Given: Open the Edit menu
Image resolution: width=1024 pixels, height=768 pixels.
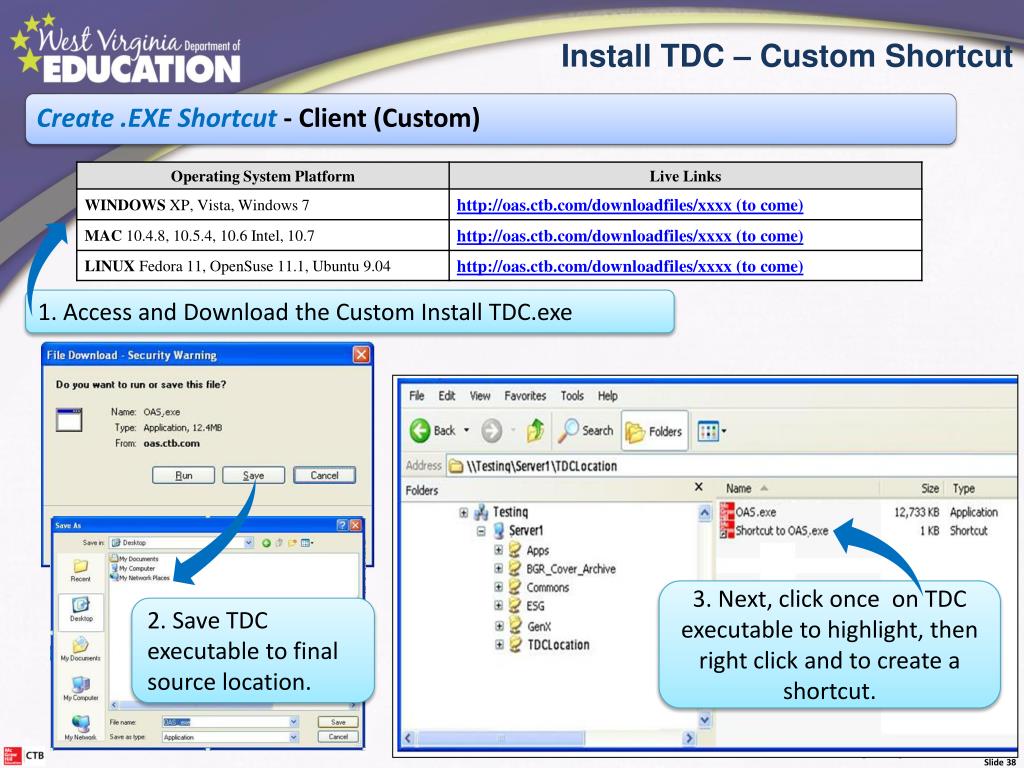Looking at the screenshot, I should point(447,396).
